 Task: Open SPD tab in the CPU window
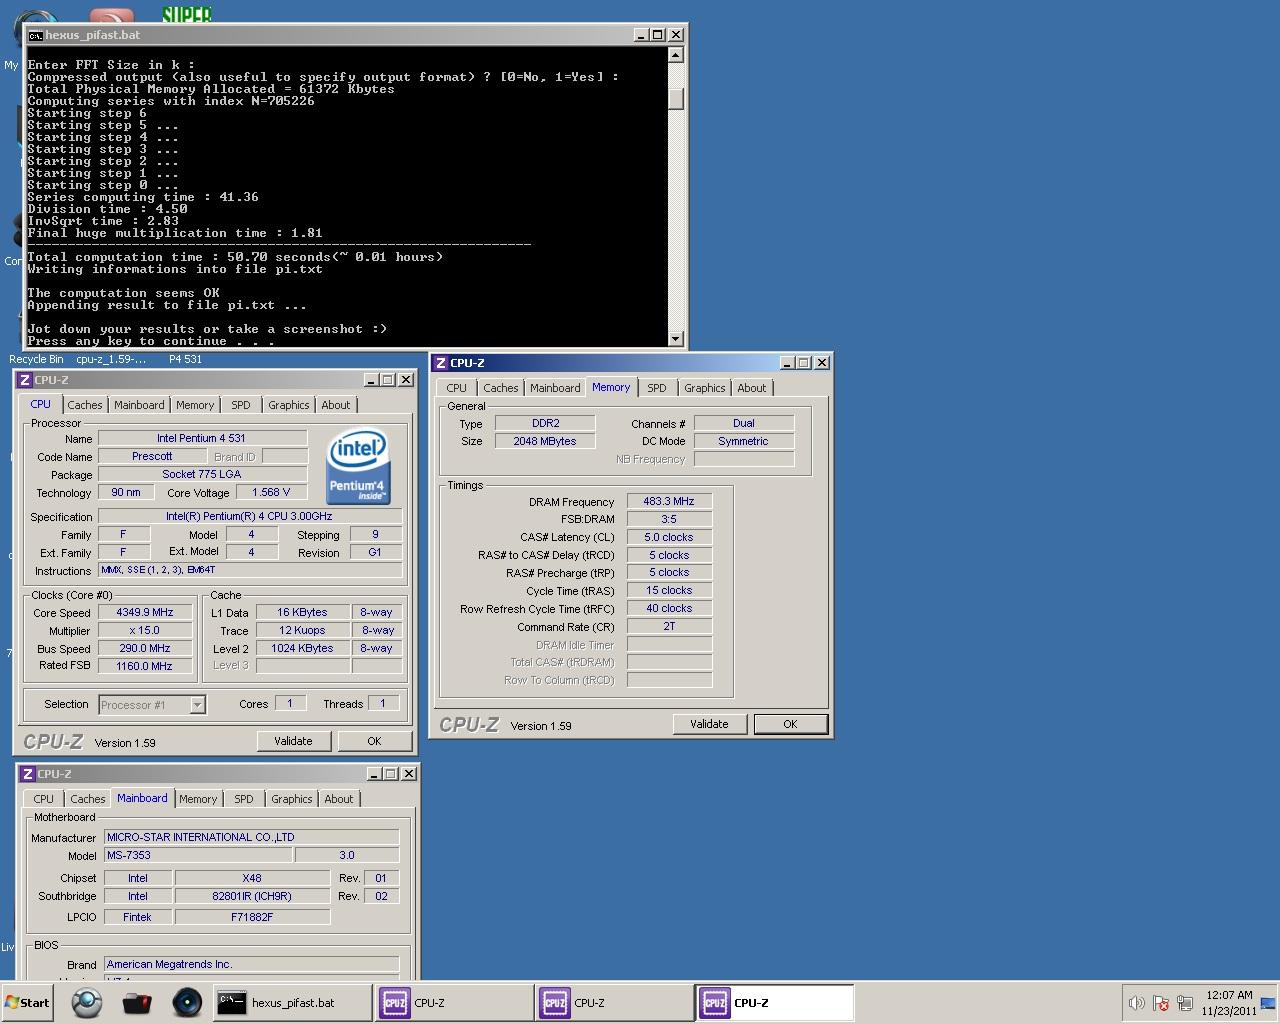click(x=241, y=405)
